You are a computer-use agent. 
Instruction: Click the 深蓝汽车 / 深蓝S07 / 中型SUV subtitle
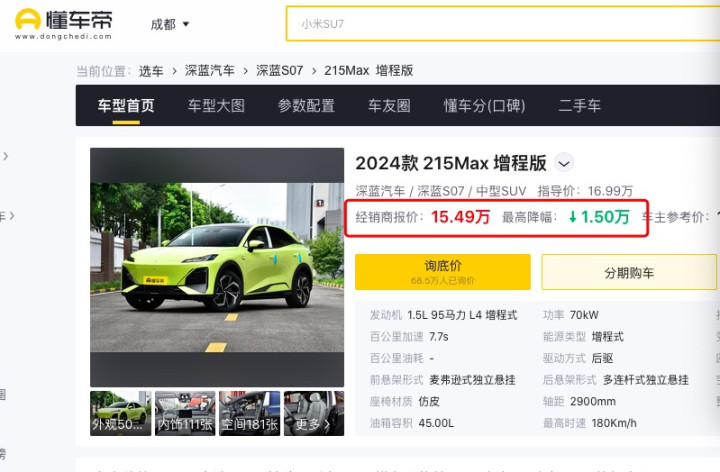coord(441,191)
